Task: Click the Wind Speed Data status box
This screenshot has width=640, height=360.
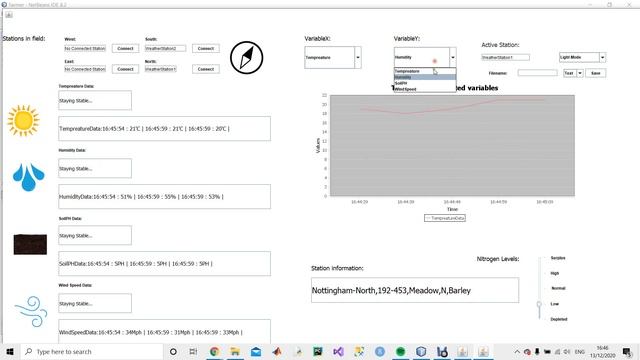Action: tap(95, 303)
